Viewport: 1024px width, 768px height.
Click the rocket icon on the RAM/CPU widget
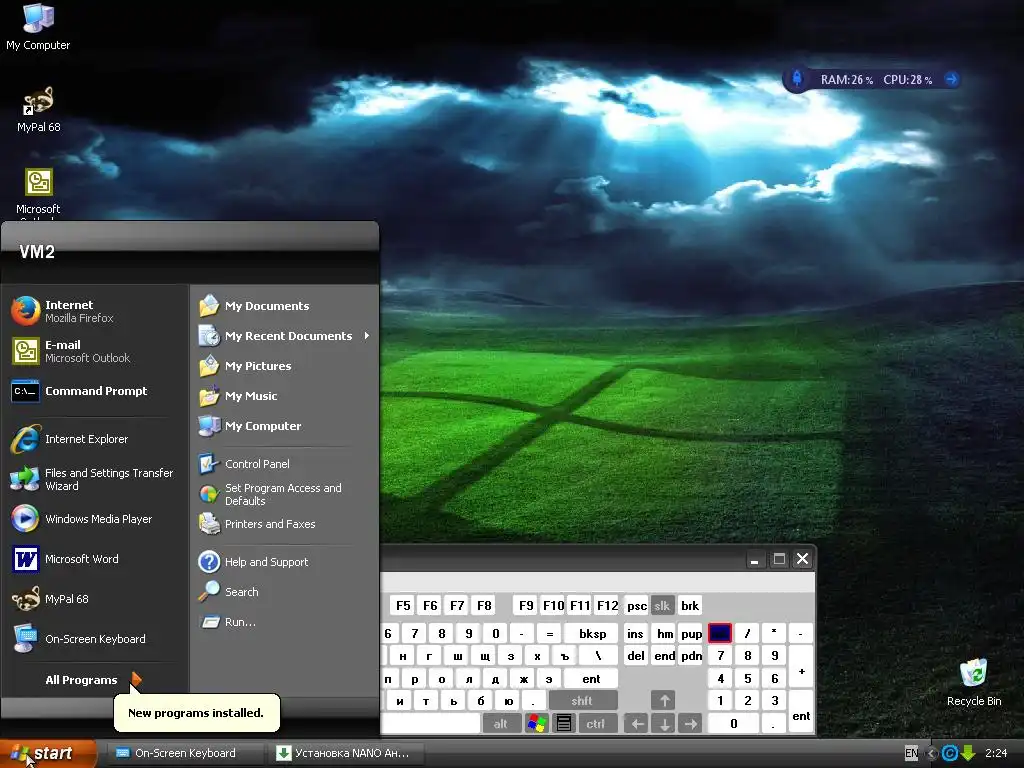point(797,79)
